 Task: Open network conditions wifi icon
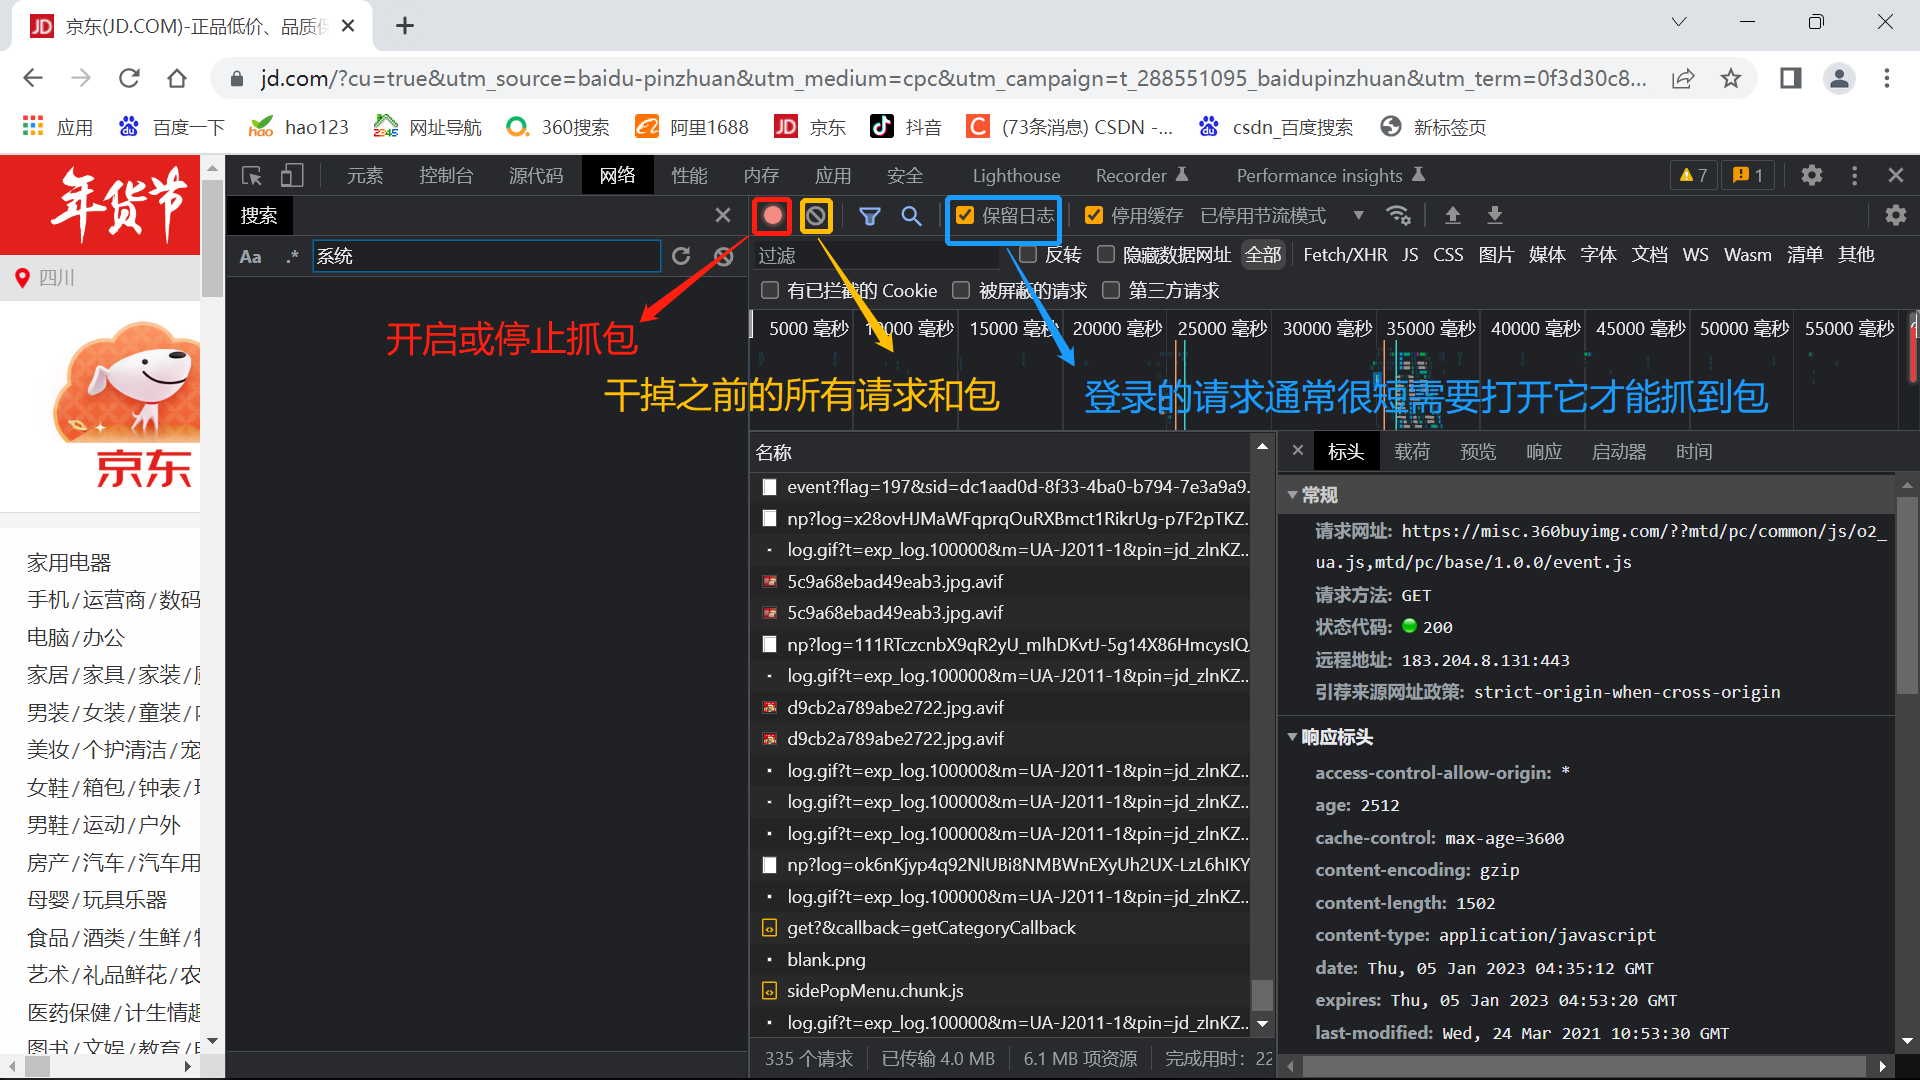[1398, 215]
